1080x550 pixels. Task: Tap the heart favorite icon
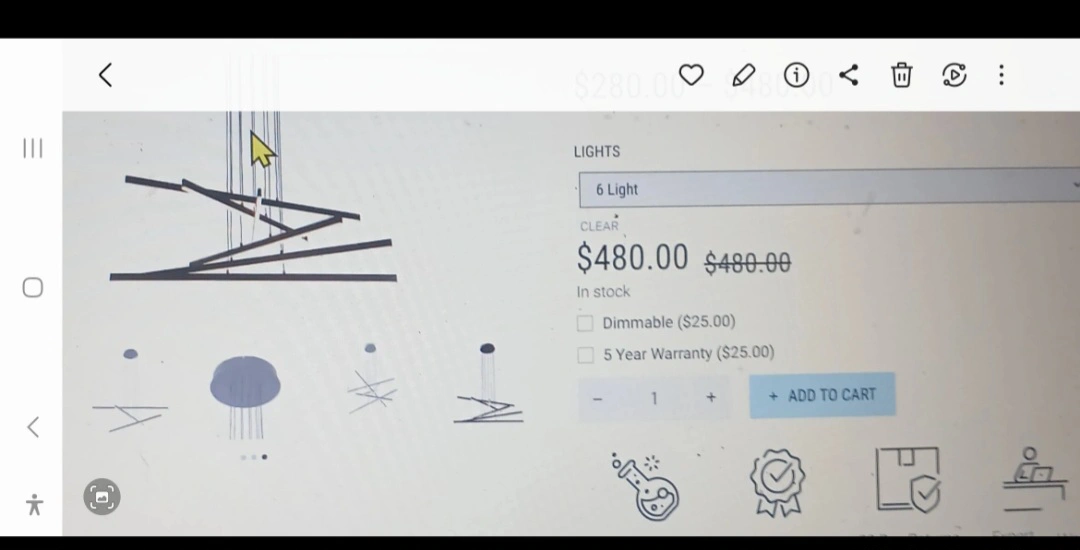691,75
